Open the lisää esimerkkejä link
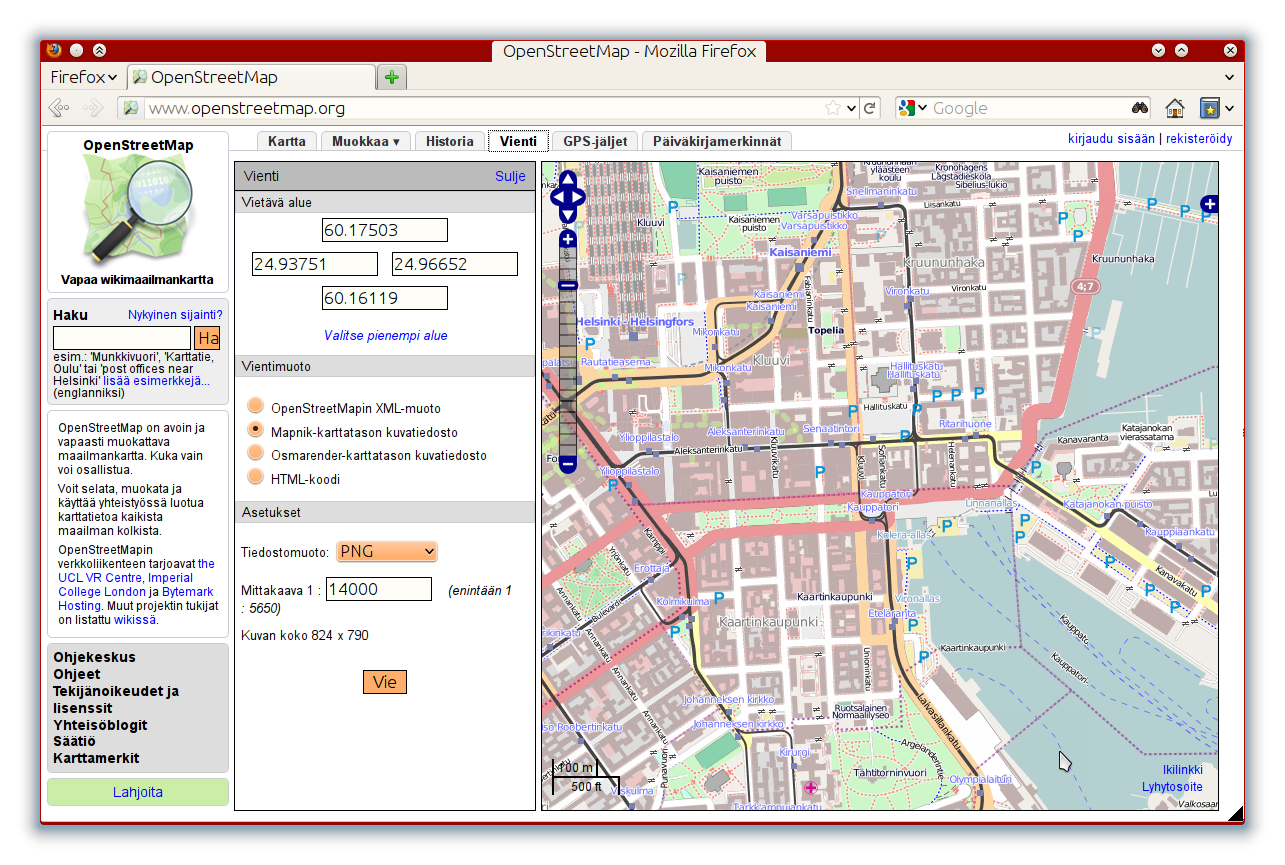This screenshot has height=865, width=1285. (157, 381)
